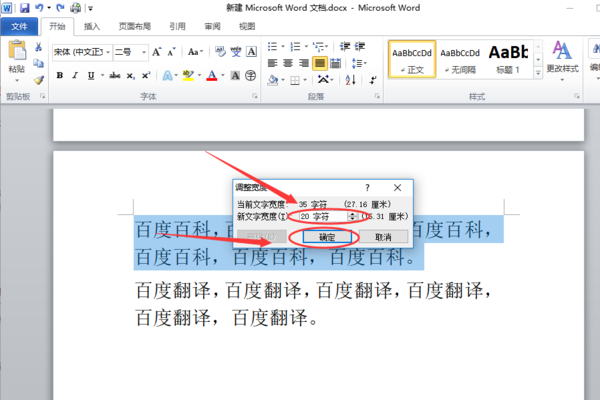The width and height of the screenshot is (600, 400).
Task: Click the Multilevel list icon
Action: tap(318, 47)
